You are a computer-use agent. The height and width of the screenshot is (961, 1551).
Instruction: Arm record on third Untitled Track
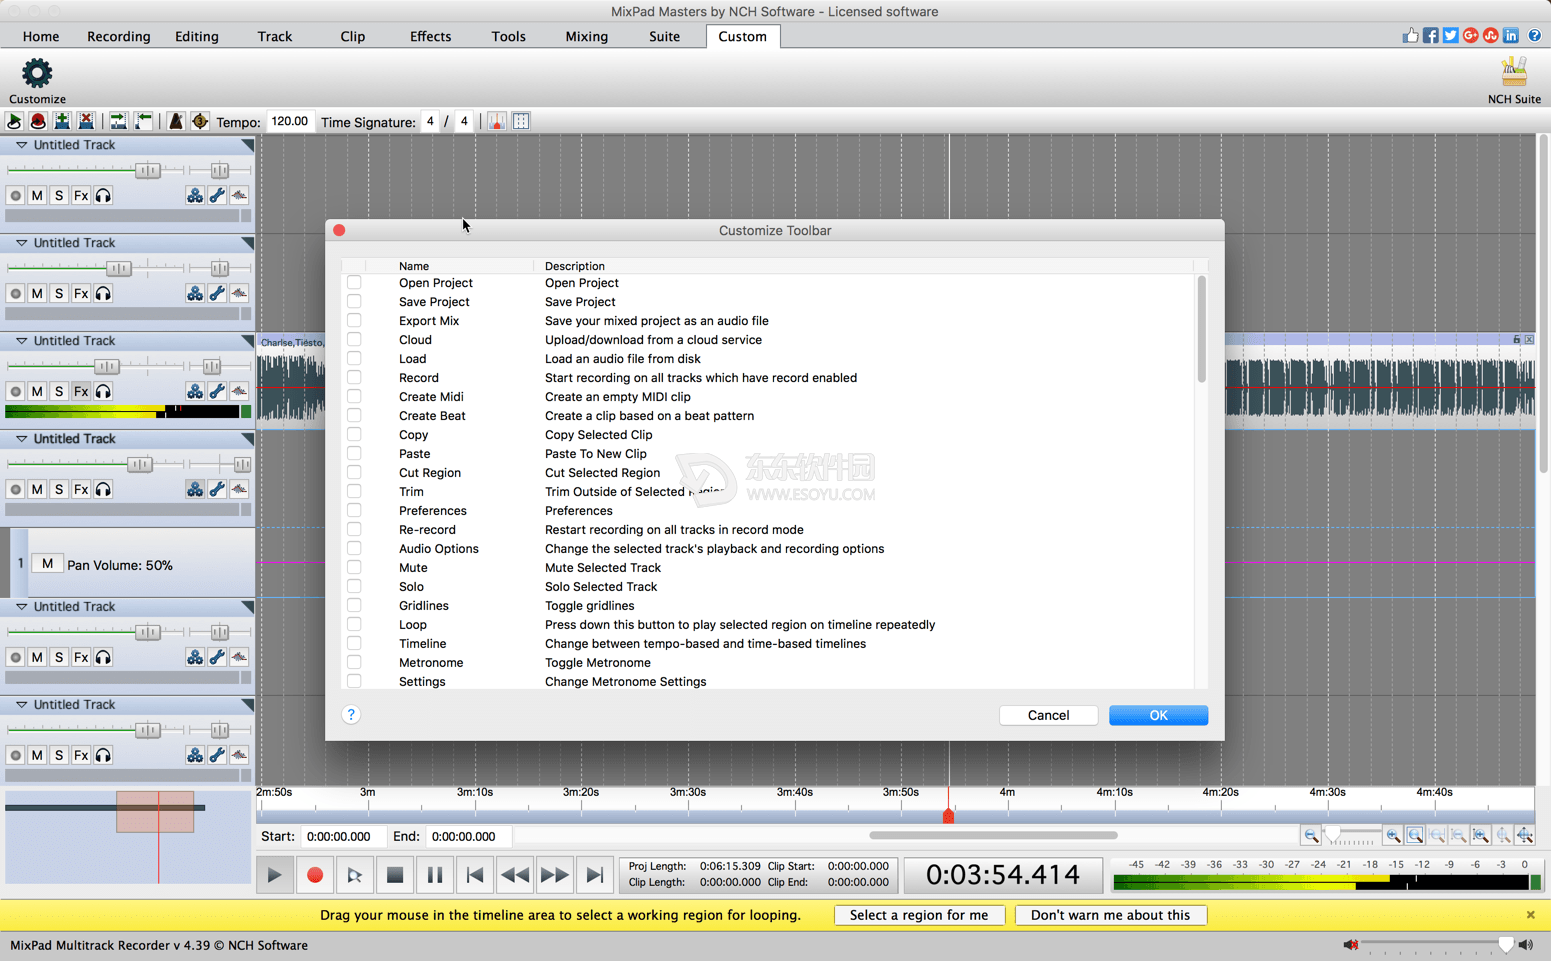pos(15,391)
